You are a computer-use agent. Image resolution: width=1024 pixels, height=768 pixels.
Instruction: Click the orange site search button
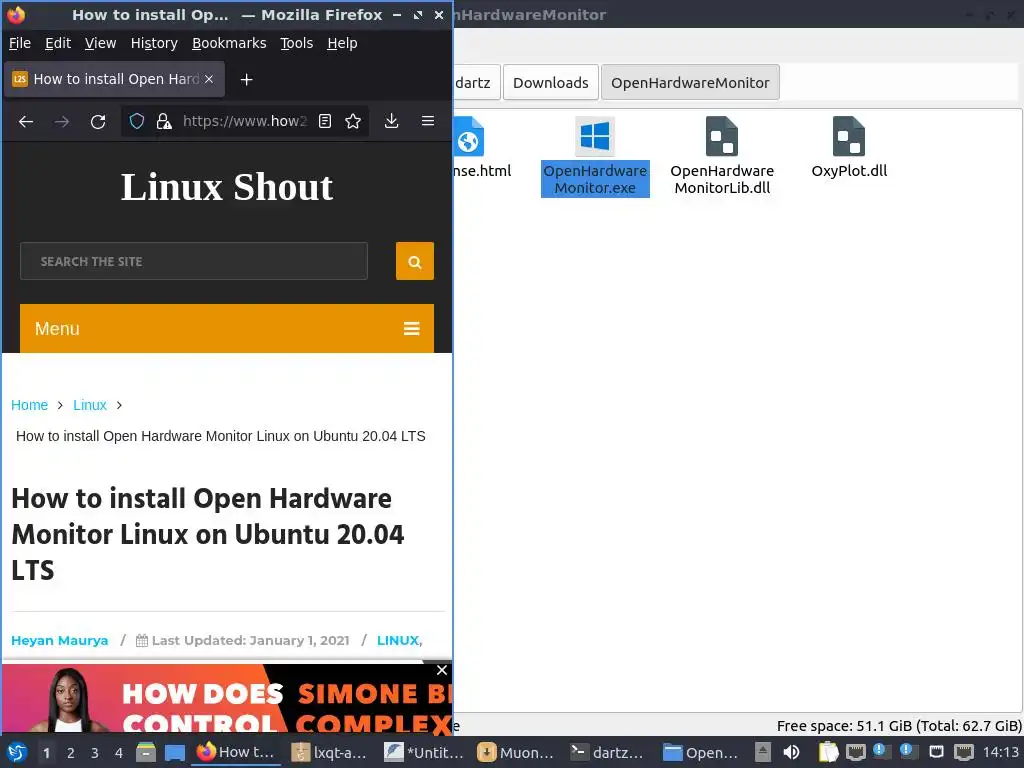pyautogui.click(x=415, y=261)
